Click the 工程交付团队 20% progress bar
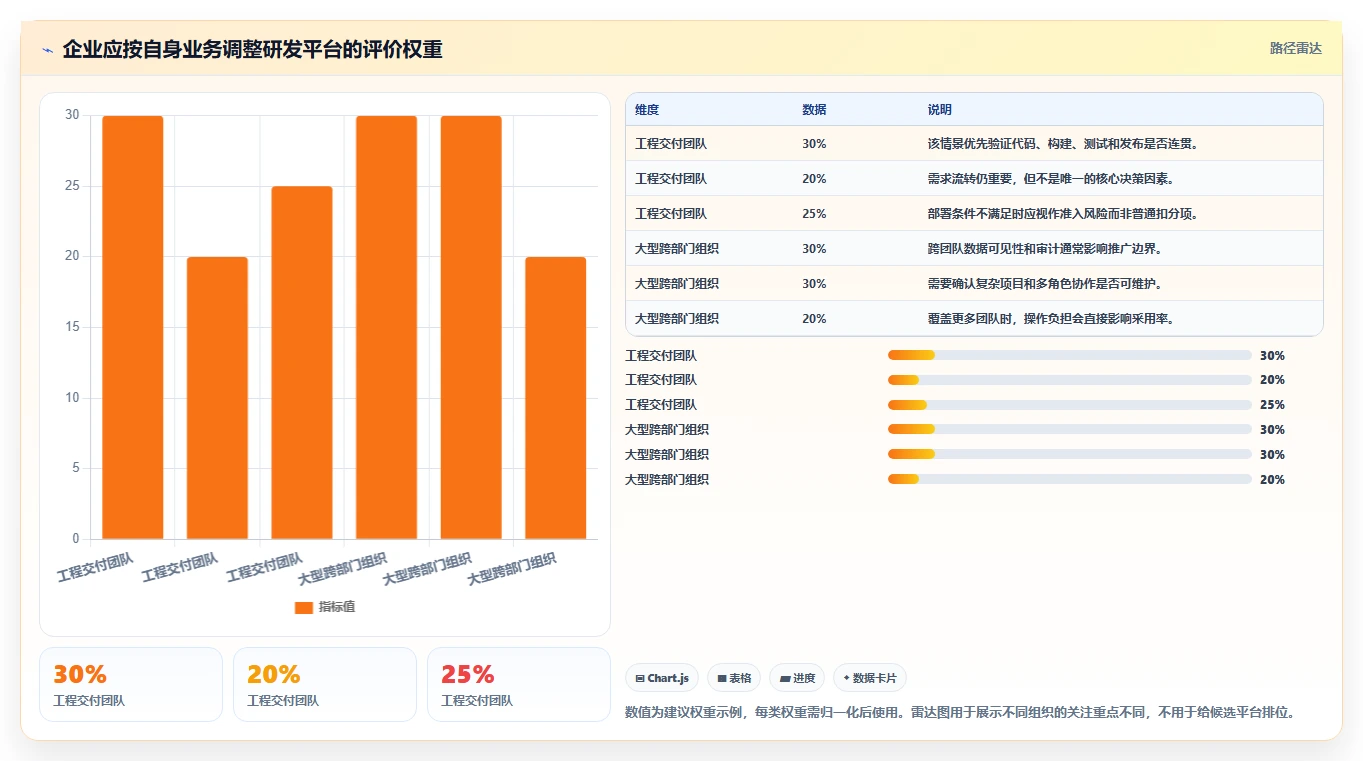1363x761 pixels. tap(1070, 380)
